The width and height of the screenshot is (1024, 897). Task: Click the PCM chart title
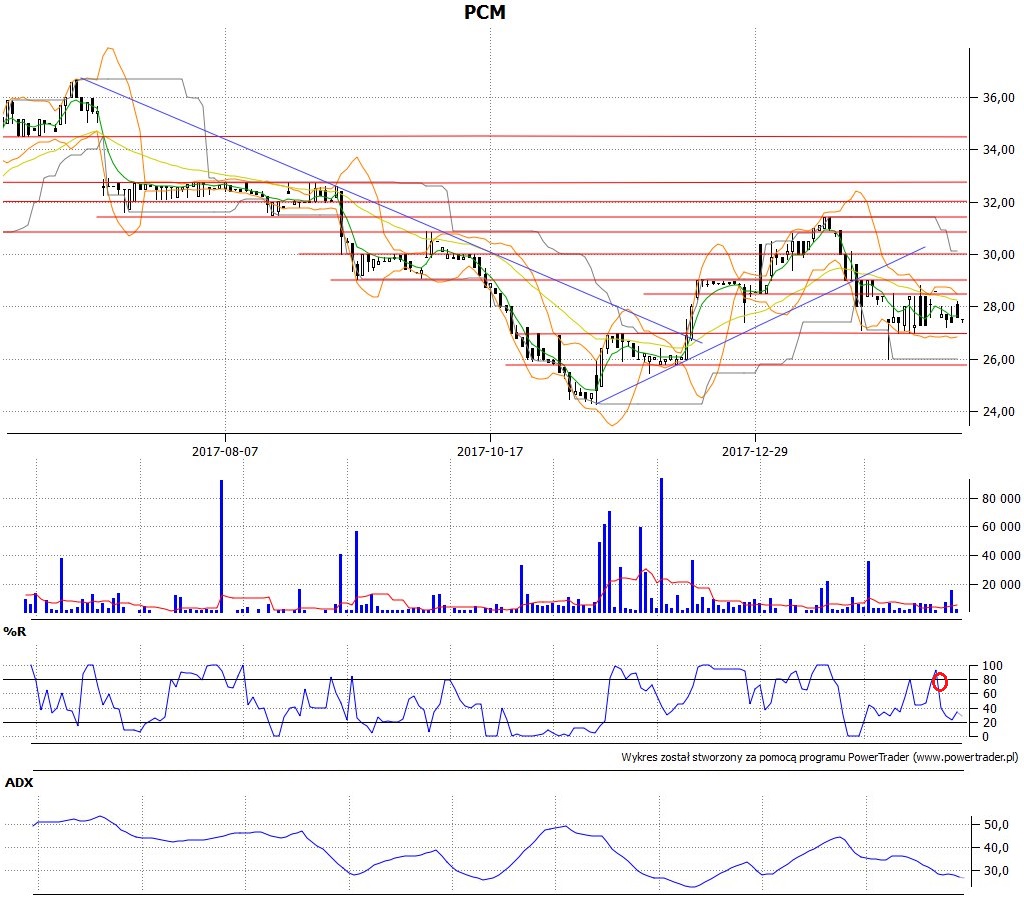tap(485, 12)
